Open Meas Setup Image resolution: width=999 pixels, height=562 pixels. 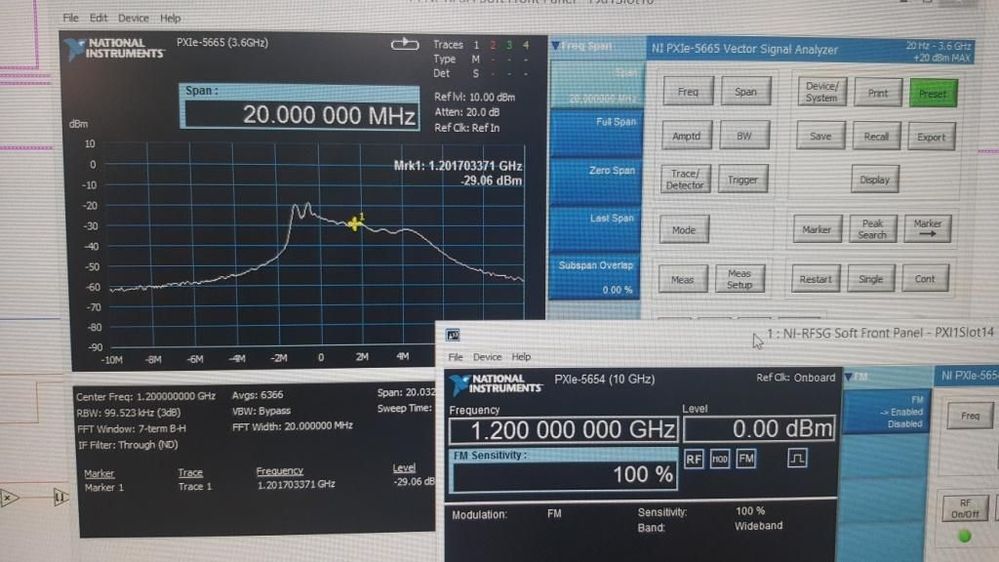pyautogui.click(x=739, y=279)
